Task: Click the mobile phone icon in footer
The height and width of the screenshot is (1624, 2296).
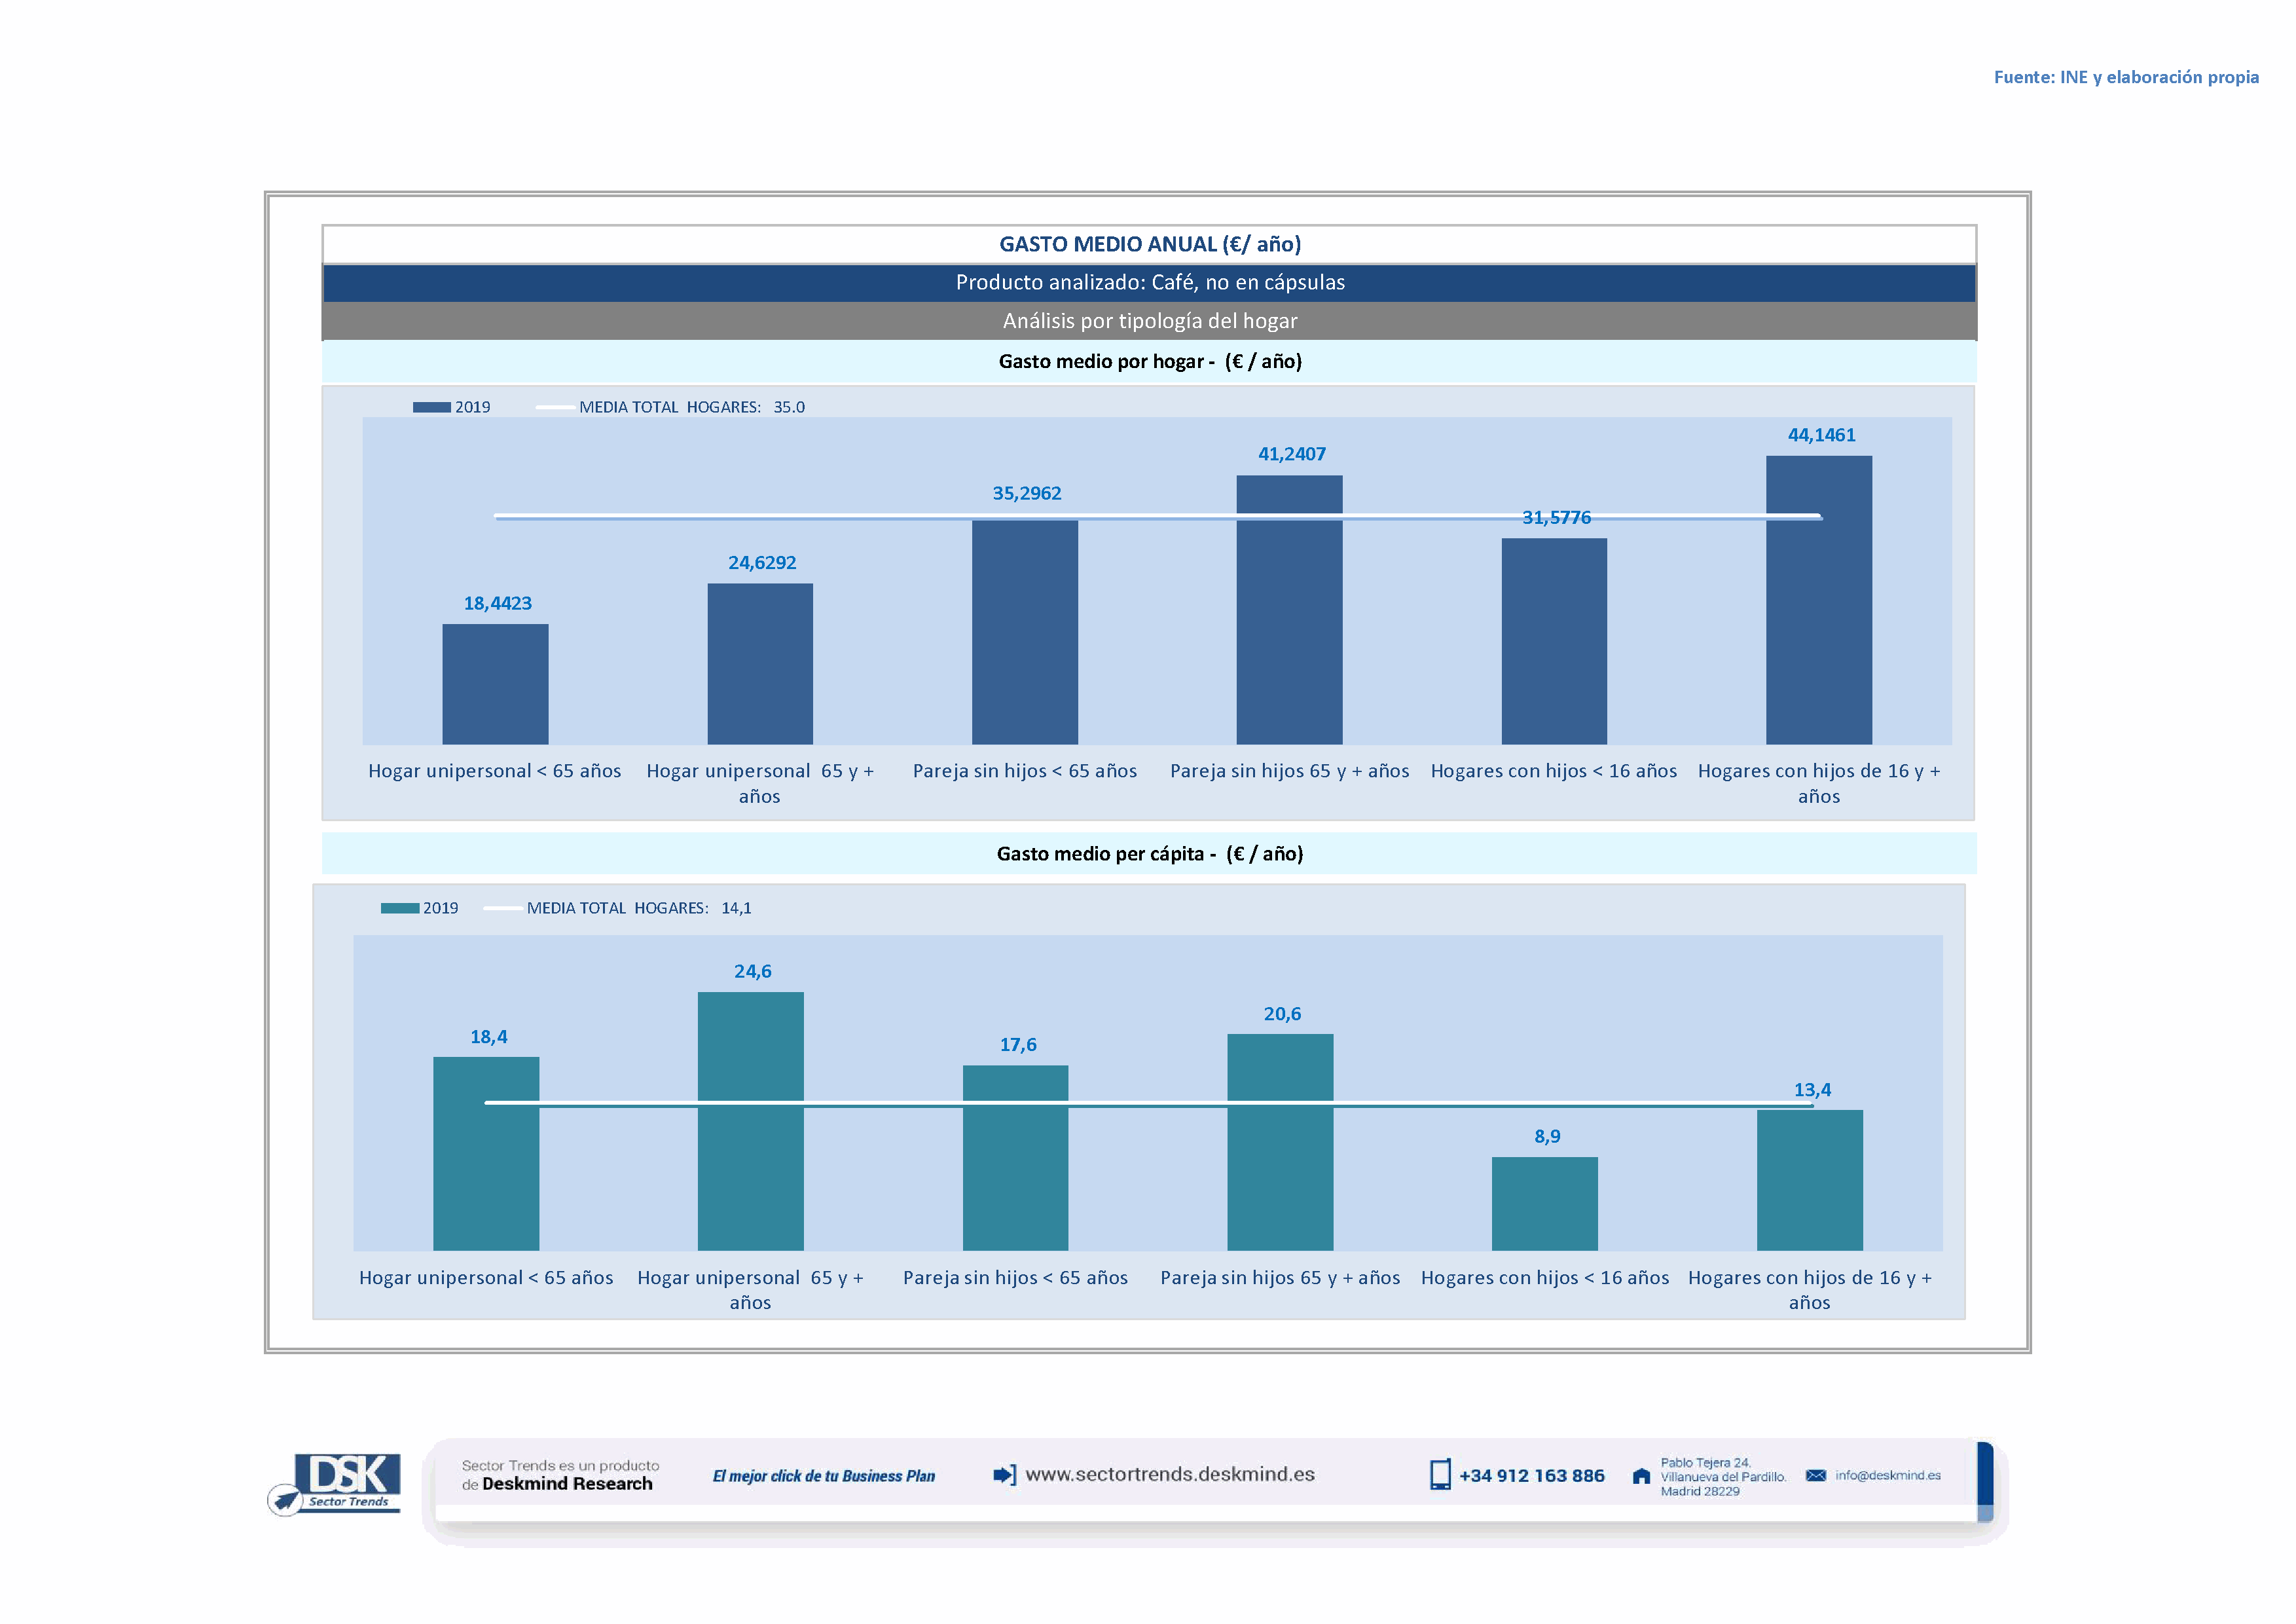Action: 1439,1475
